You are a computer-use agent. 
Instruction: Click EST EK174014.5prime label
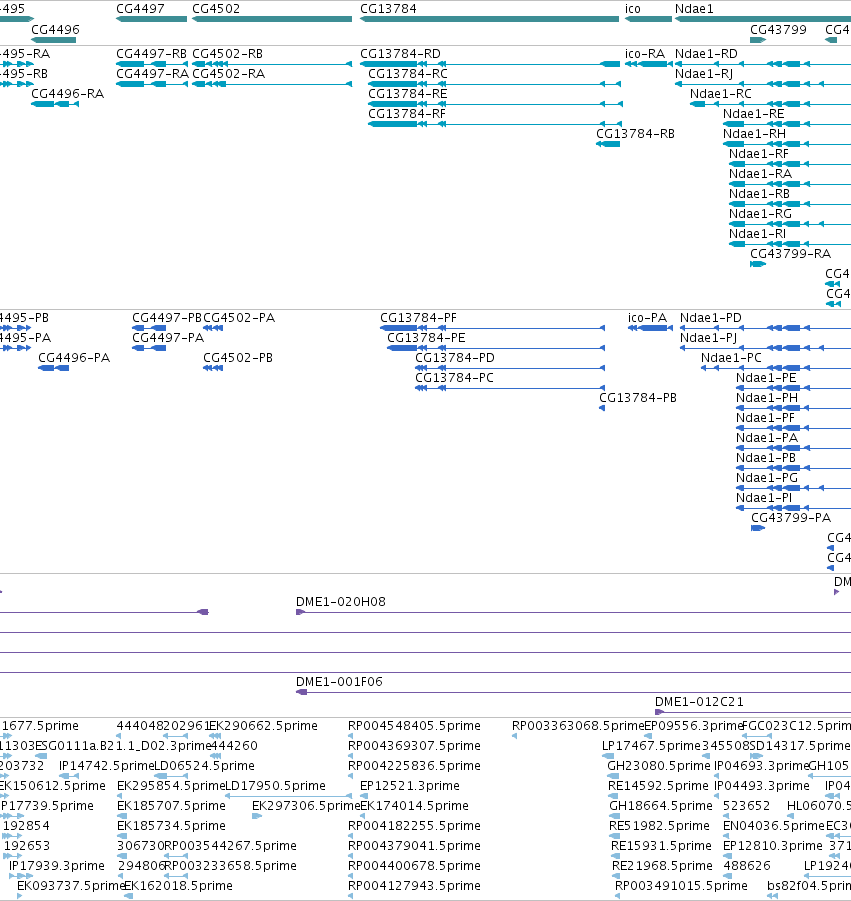[x=414, y=806]
